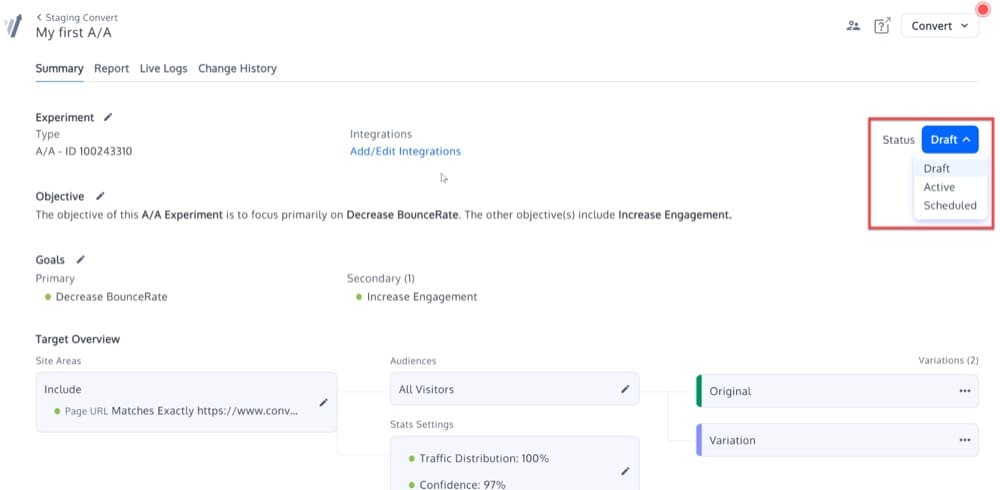Collapse the Draft status dropdown
1000x490 pixels.
point(949,140)
